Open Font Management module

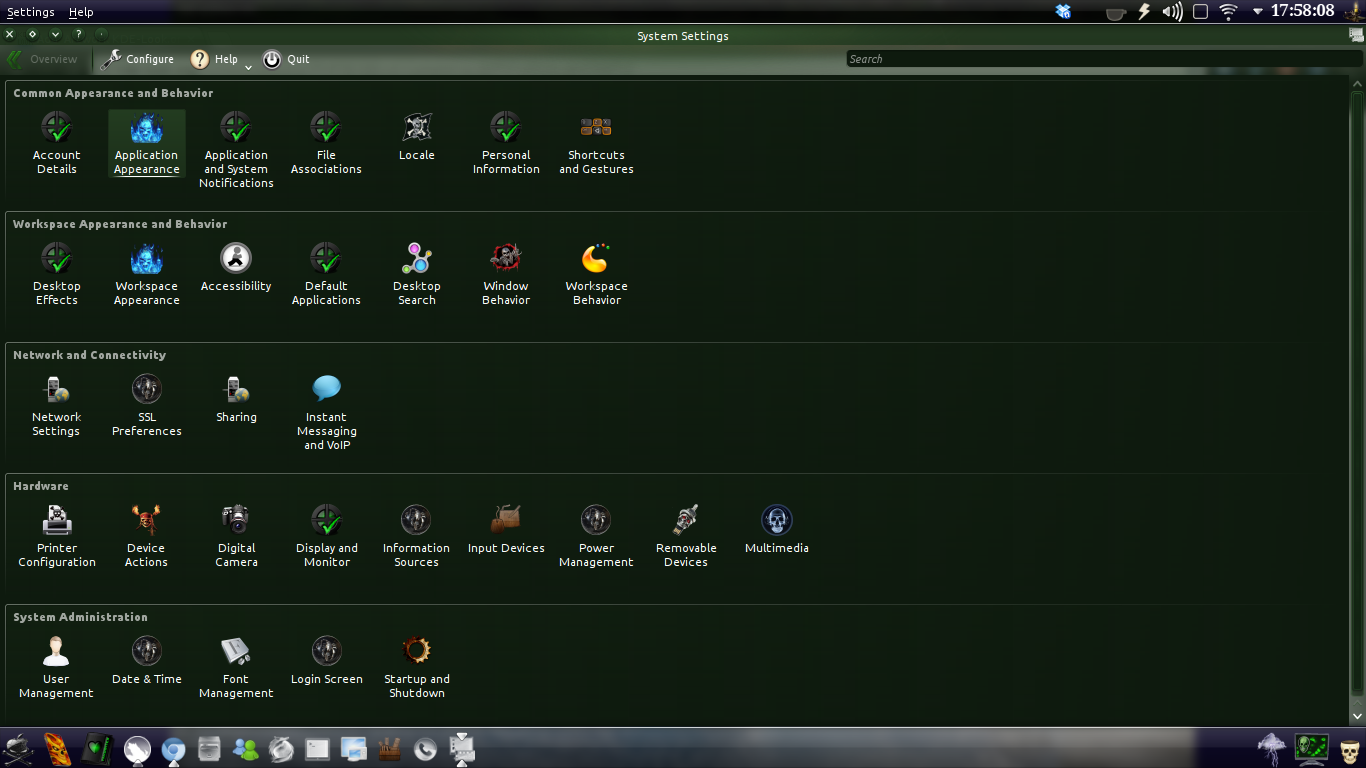click(x=236, y=668)
